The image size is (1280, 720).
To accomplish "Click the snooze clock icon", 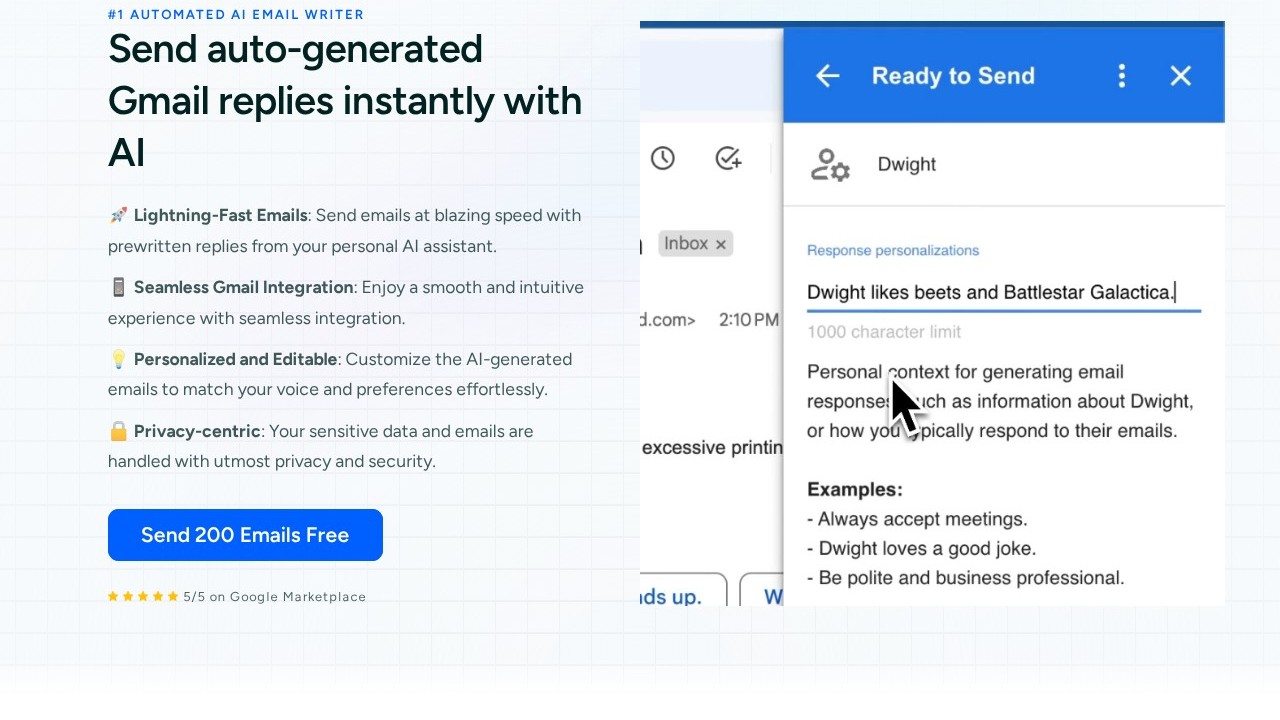I will click(663, 158).
